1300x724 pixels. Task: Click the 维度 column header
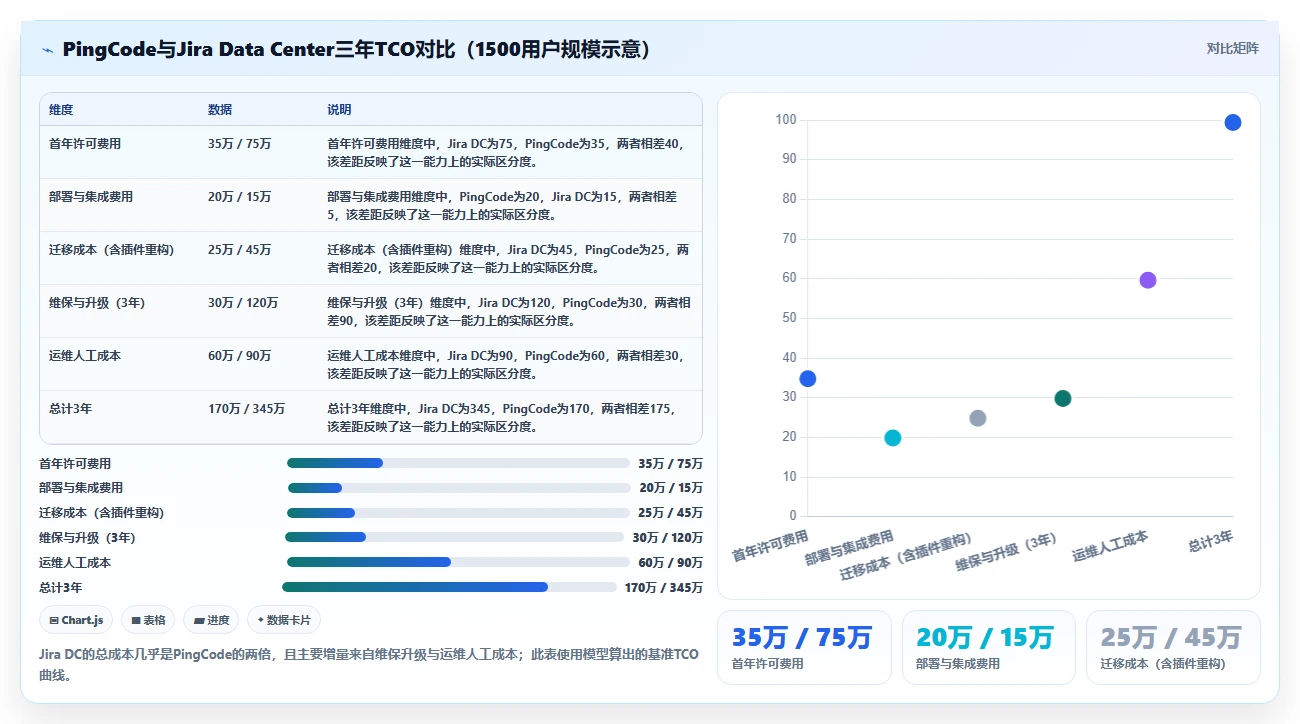pyautogui.click(x=61, y=110)
